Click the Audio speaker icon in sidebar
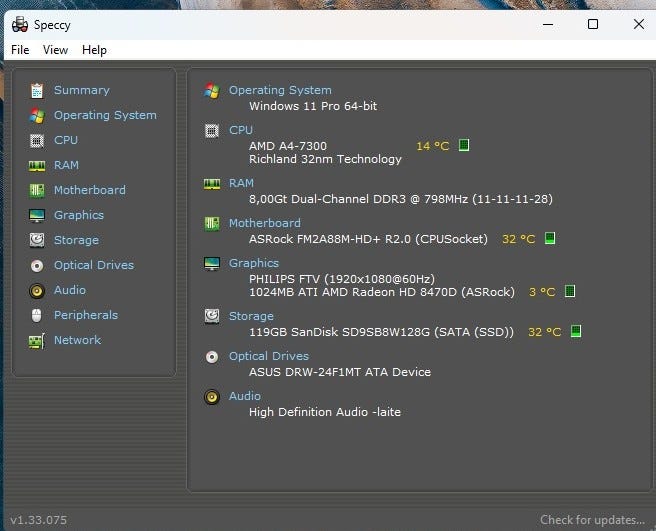 pos(37,290)
